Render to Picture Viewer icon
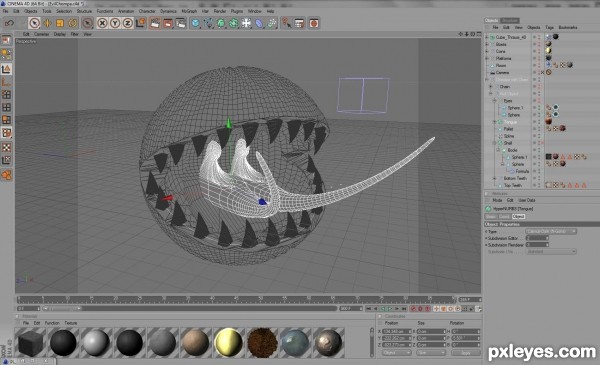 click(168, 23)
